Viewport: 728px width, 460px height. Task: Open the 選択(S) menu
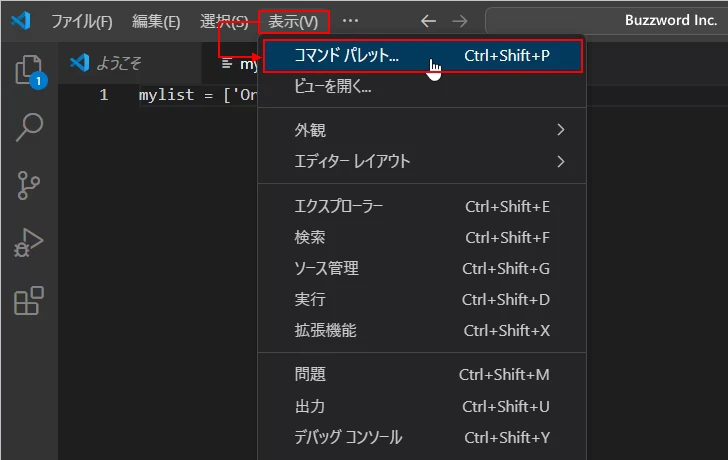click(x=224, y=21)
